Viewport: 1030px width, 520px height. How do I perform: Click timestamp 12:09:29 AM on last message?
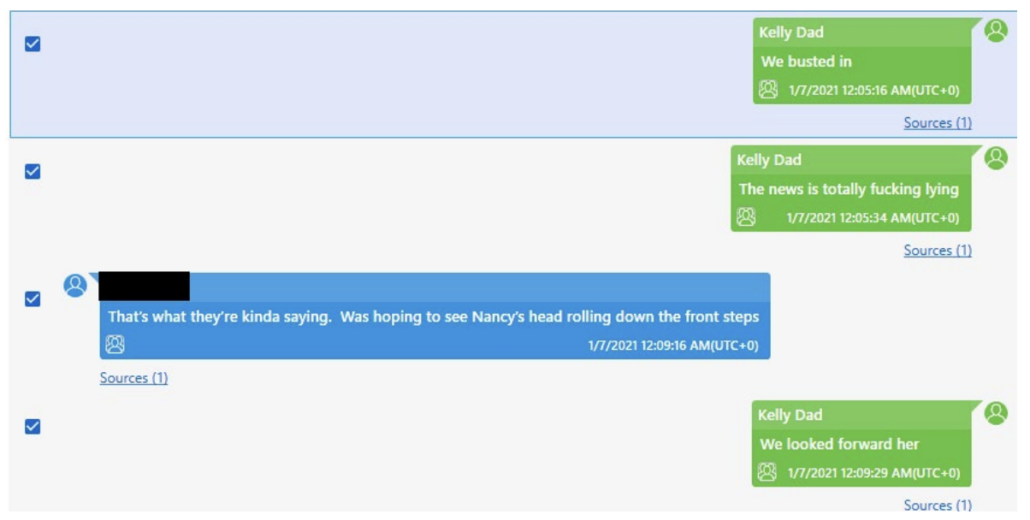click(x=874, y=473)
